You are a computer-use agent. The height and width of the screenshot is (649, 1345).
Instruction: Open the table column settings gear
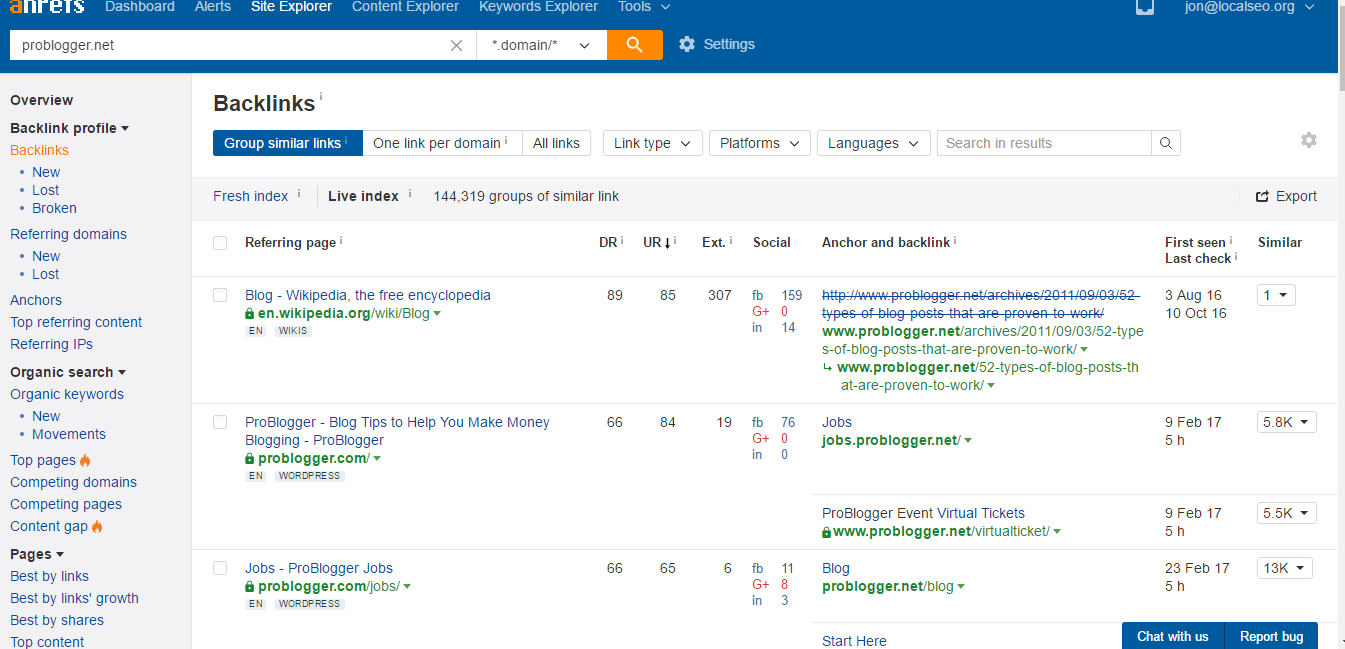(x=1309, y=141)
